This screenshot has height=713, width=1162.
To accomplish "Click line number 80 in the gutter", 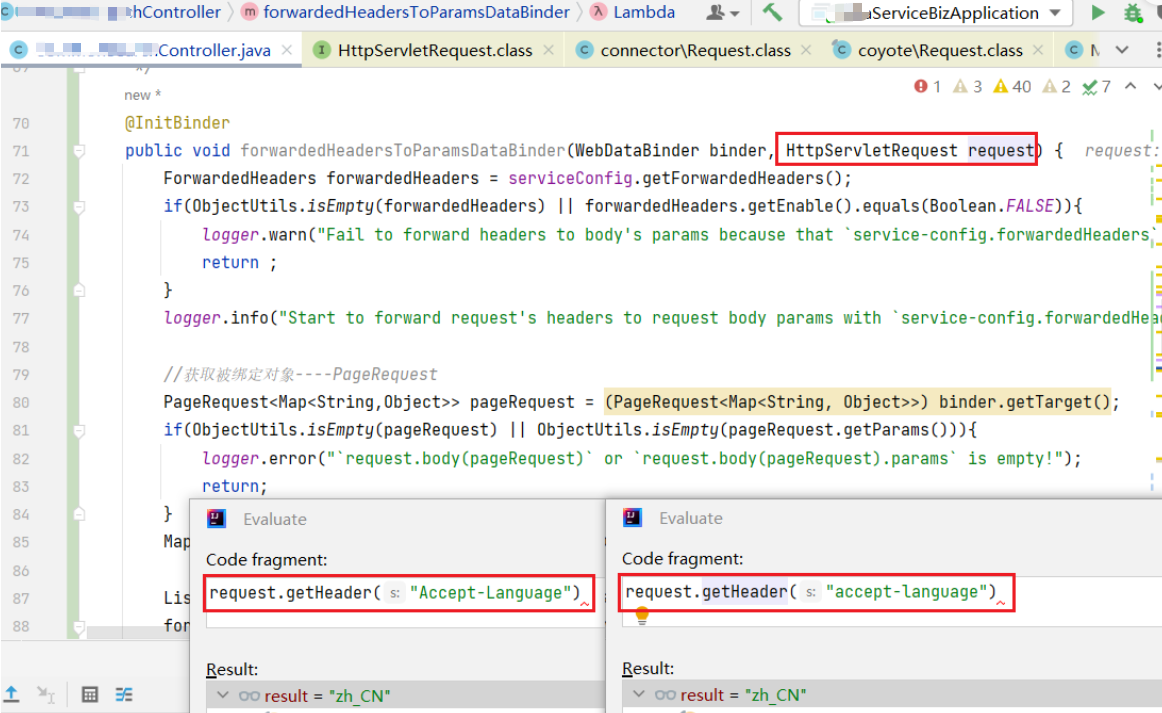I will tap(21, 402).
